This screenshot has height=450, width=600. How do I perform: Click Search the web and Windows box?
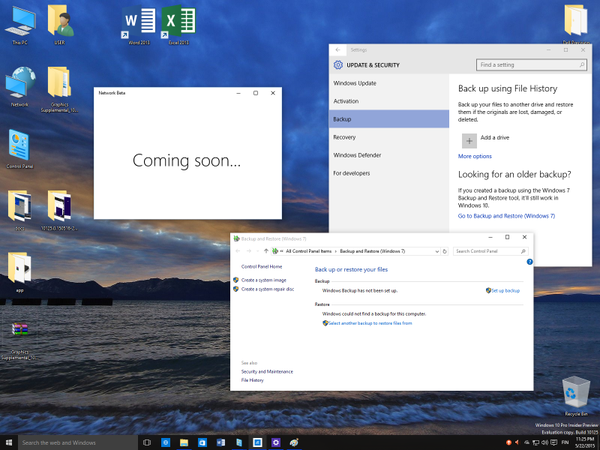78,443
